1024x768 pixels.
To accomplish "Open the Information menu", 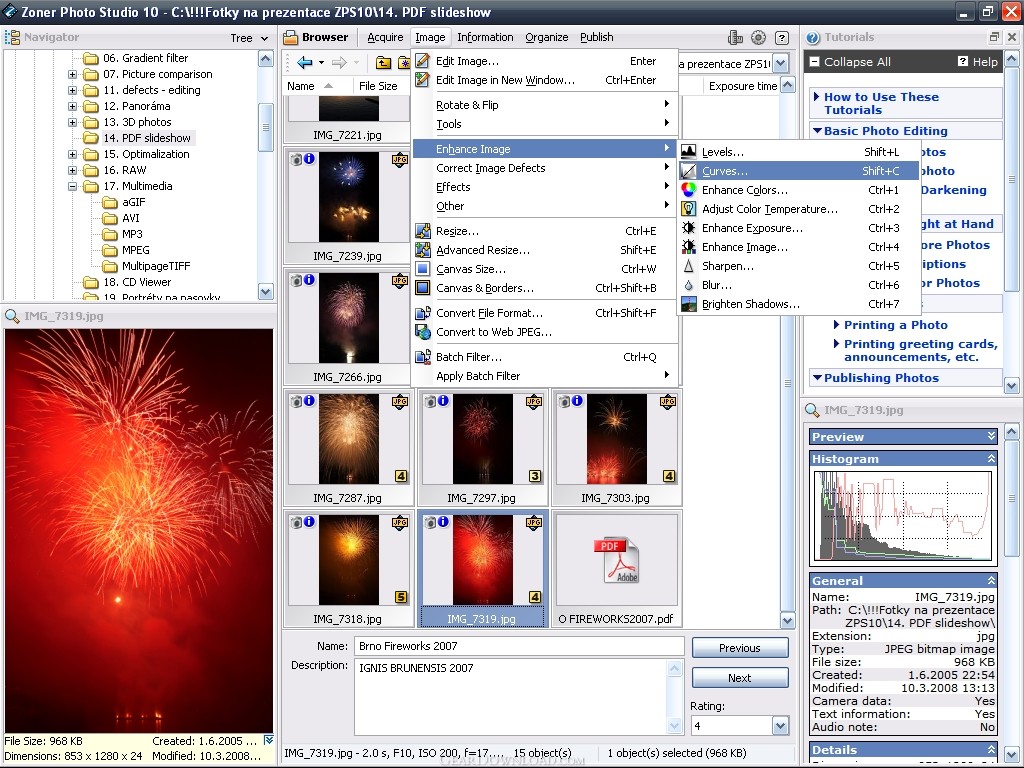I will (x=485, y=37).
